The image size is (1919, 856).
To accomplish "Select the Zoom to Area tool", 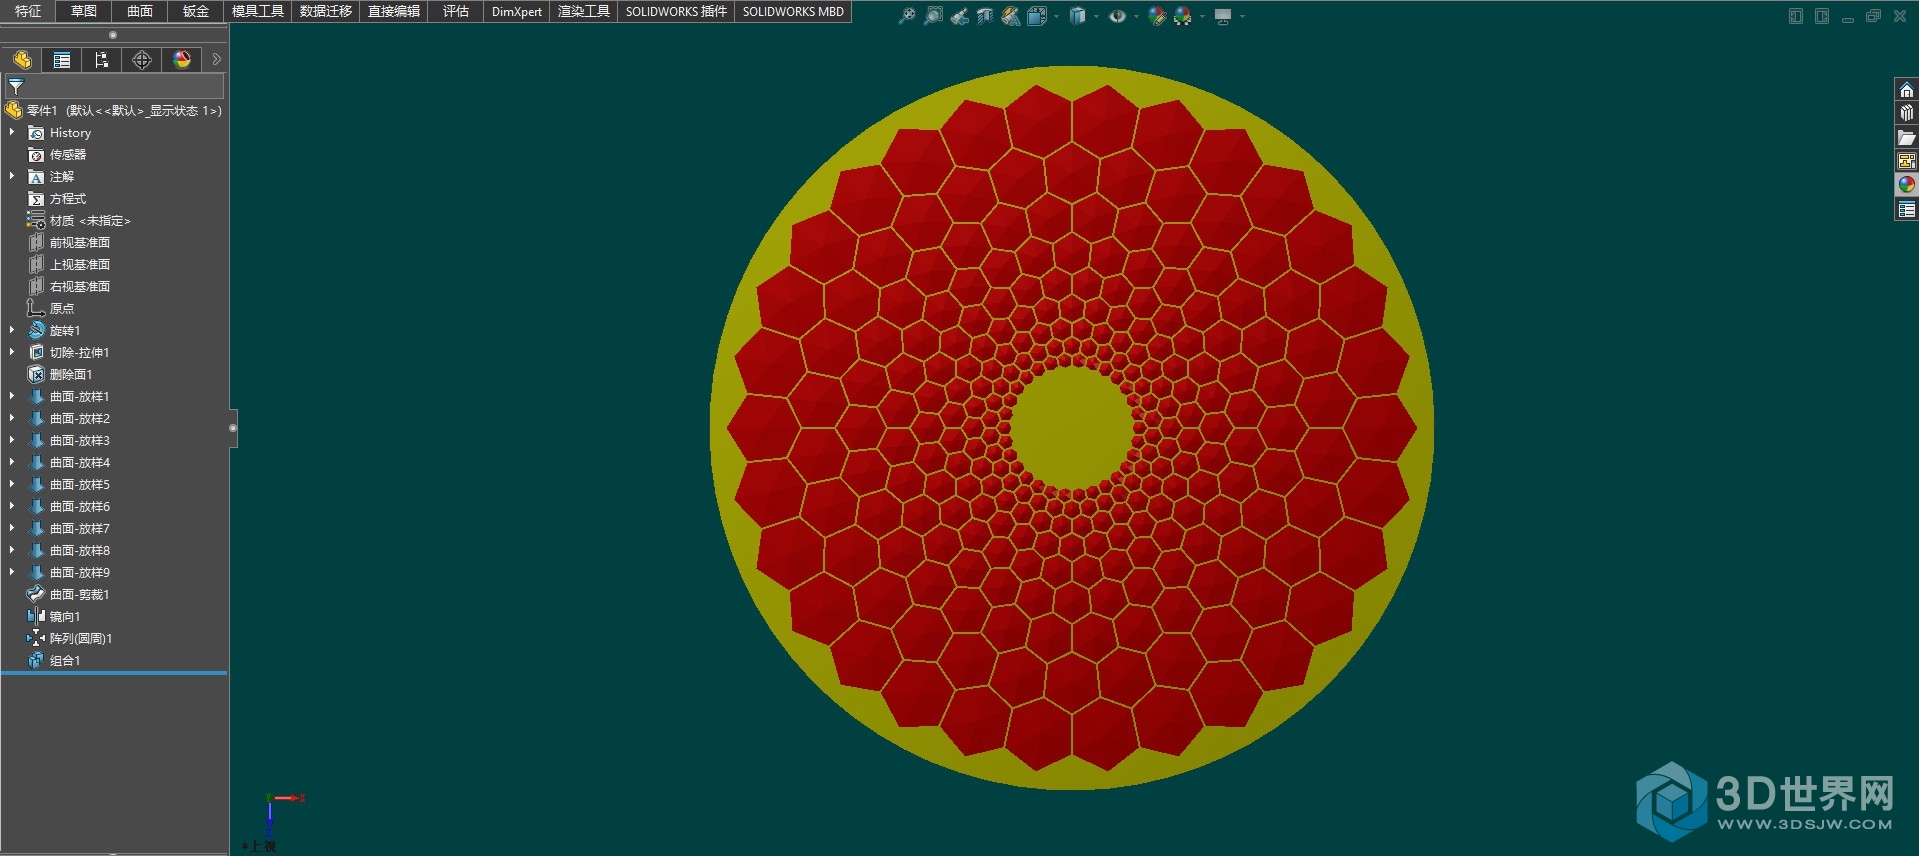I will [933, 16].
